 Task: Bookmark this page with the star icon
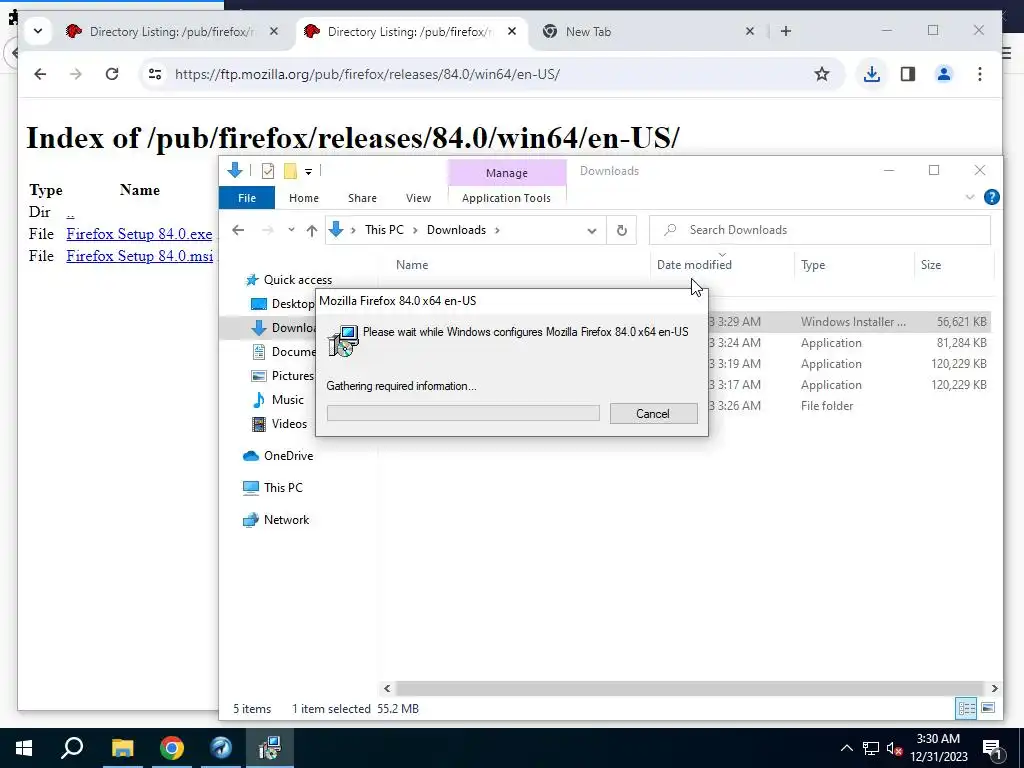[x=822, y=74]
